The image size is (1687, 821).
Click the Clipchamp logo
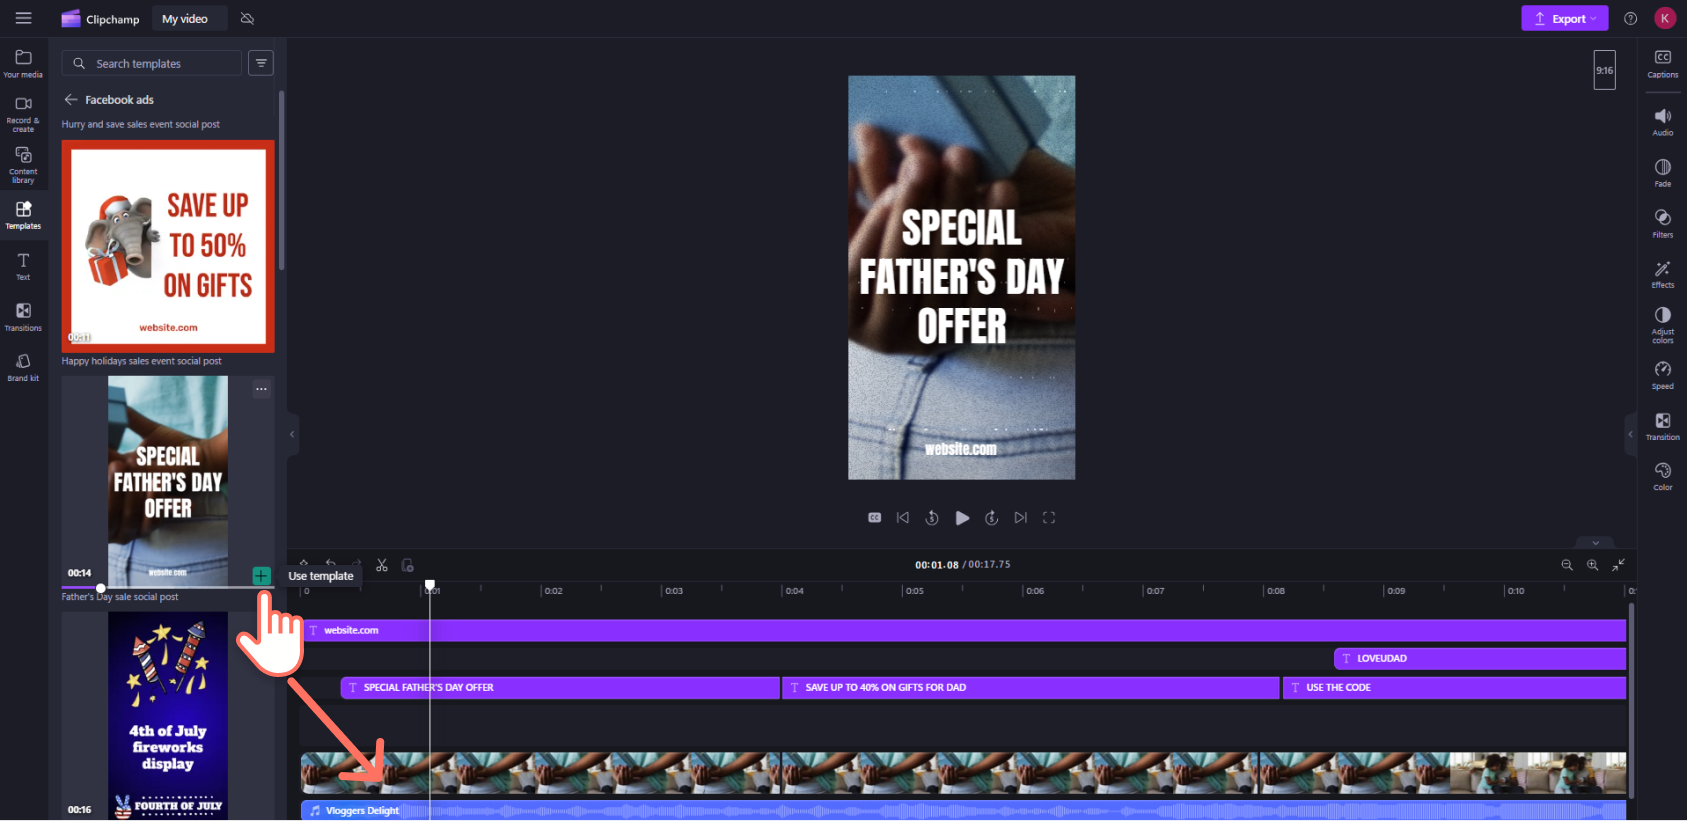[101, 19]
